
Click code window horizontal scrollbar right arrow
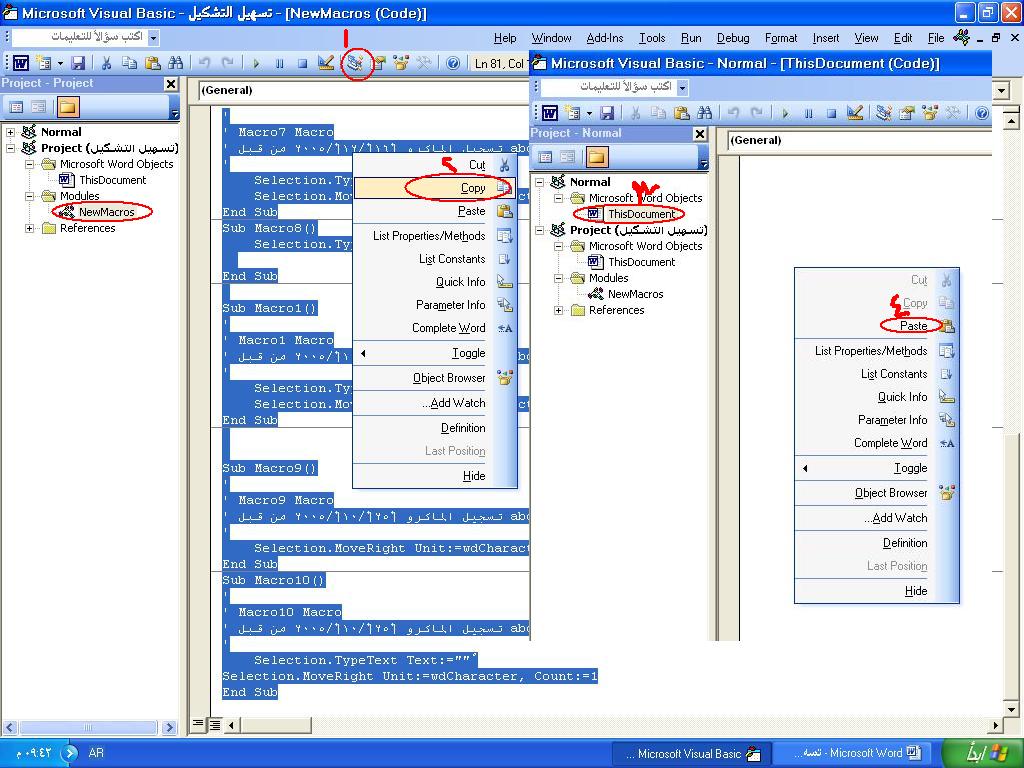pyautogui.click(x=996, y=724)
